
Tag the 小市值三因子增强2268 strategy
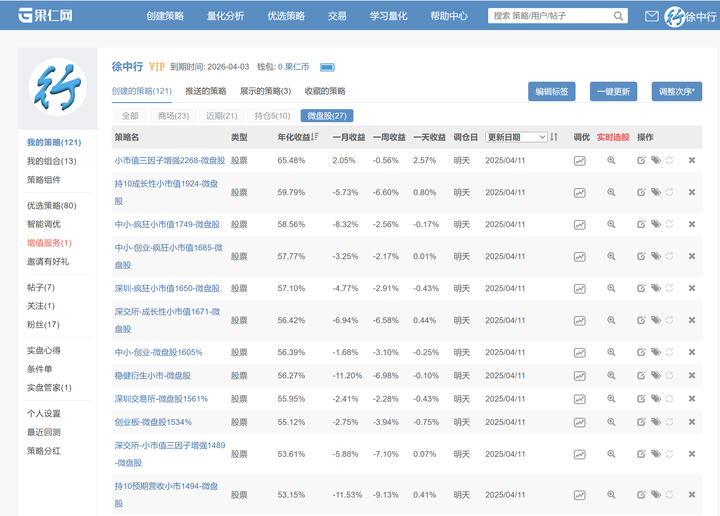(x=656, y=160)
